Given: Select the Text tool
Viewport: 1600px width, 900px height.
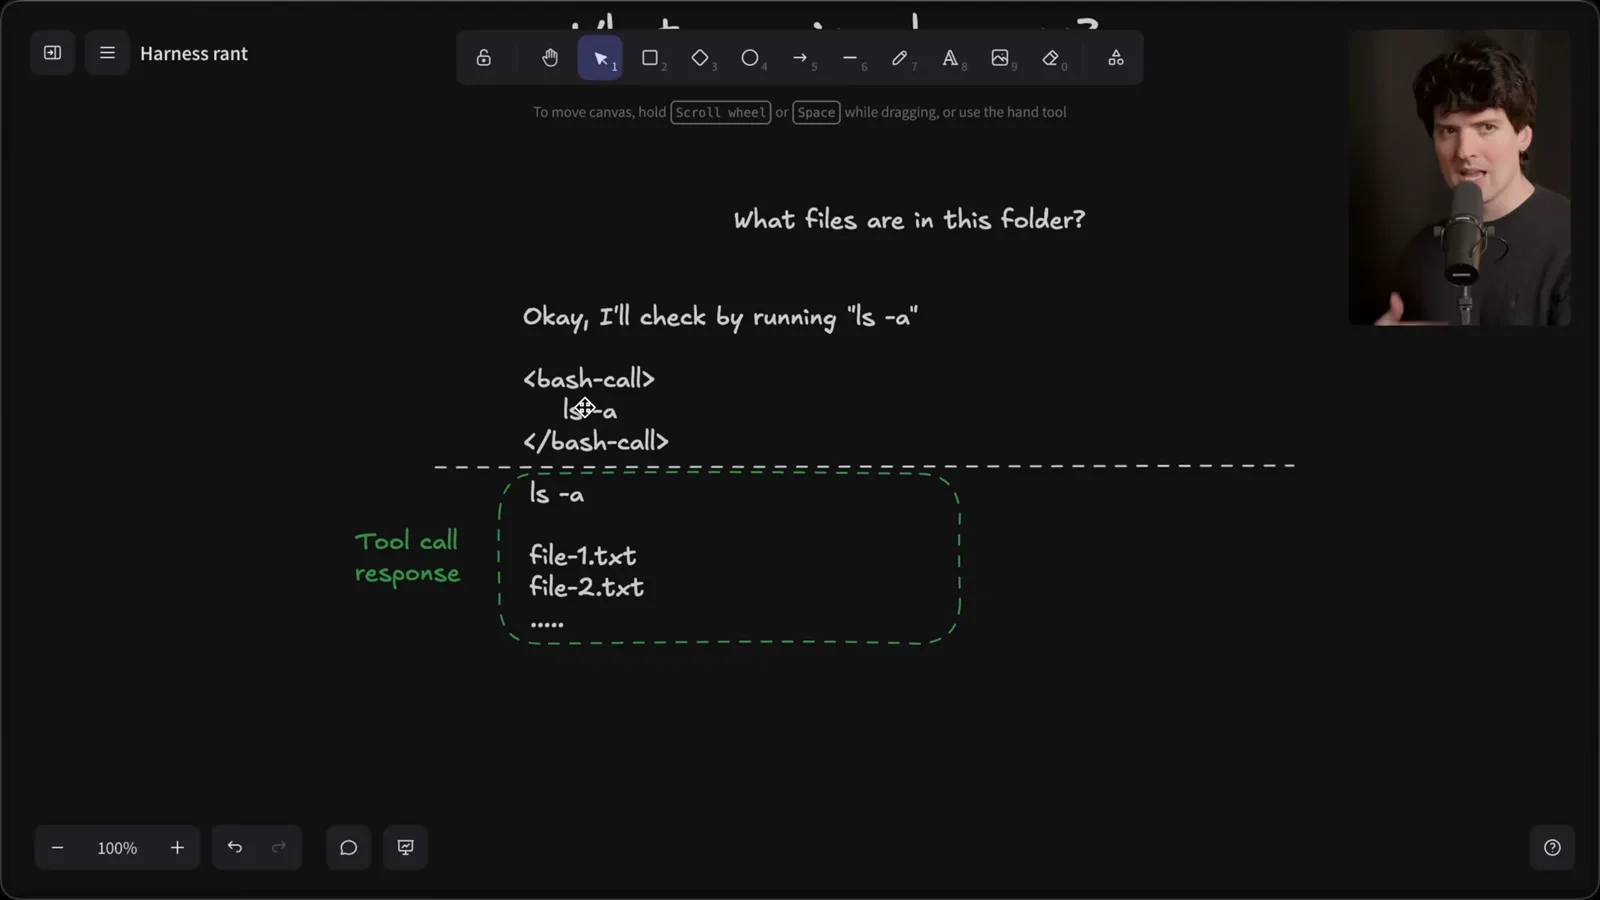Looking at the screenshot, I should pyautogui.click(x=950, y=58).
